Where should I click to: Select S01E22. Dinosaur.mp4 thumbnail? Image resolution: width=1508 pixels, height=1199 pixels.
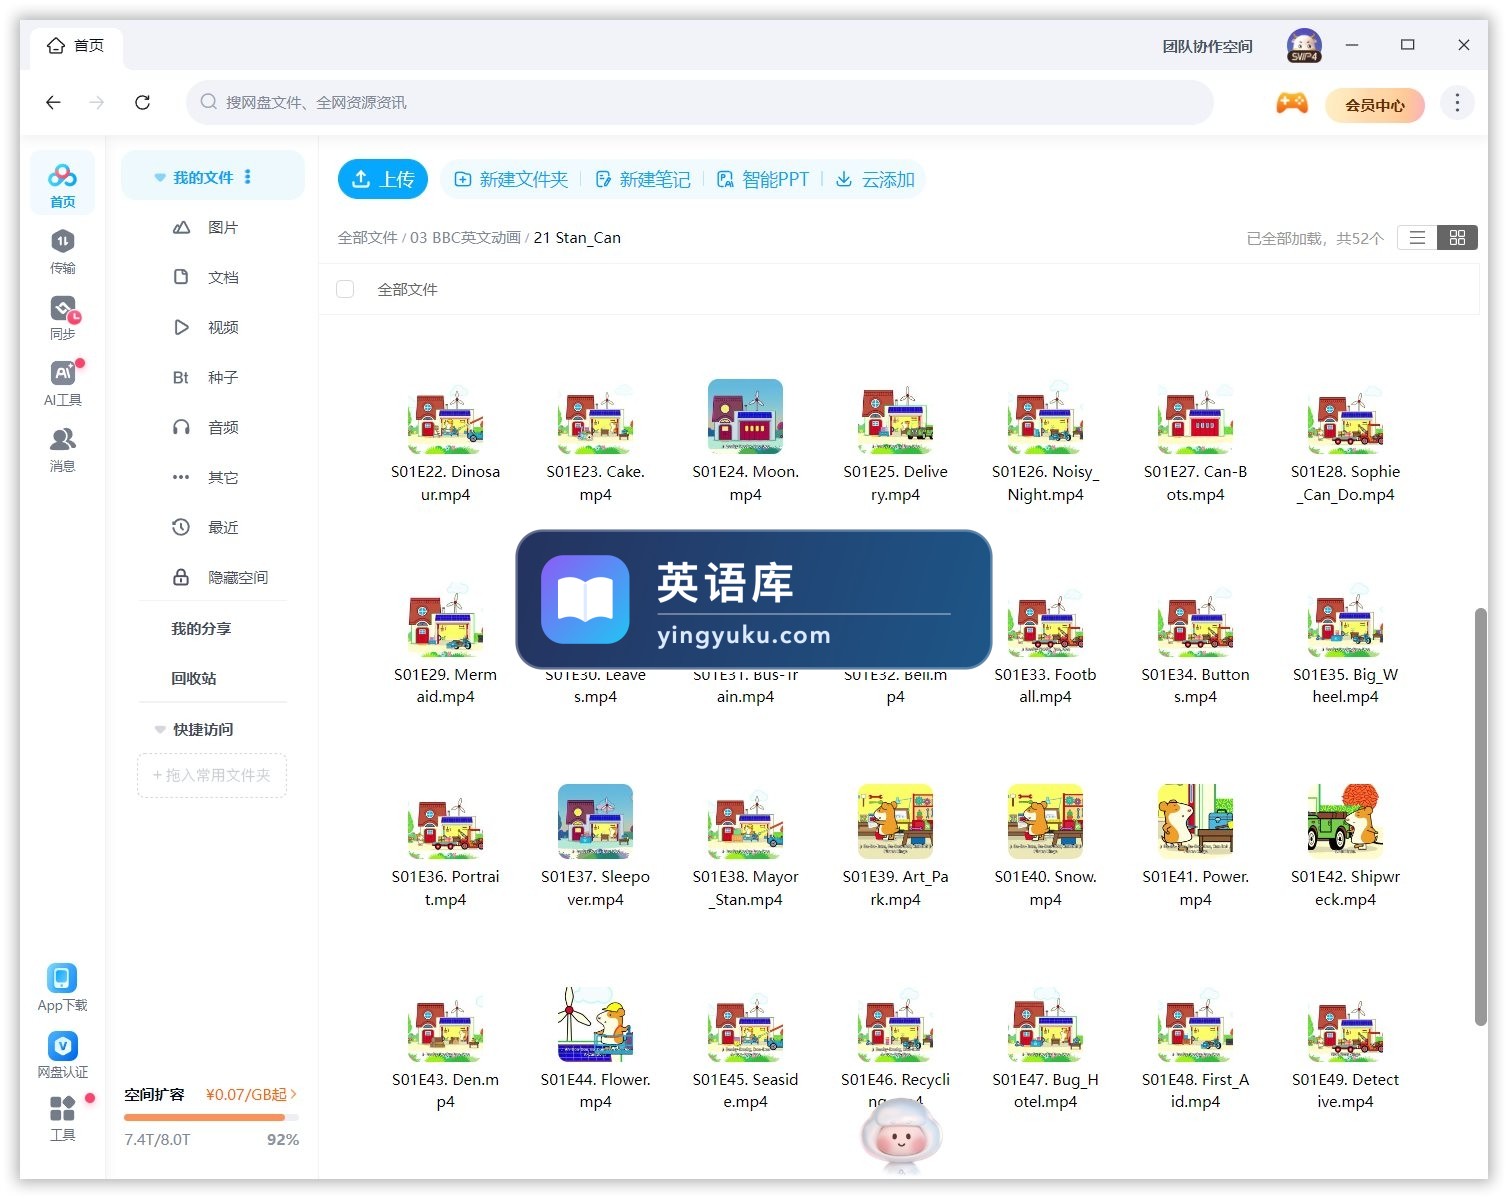(445, 417)
